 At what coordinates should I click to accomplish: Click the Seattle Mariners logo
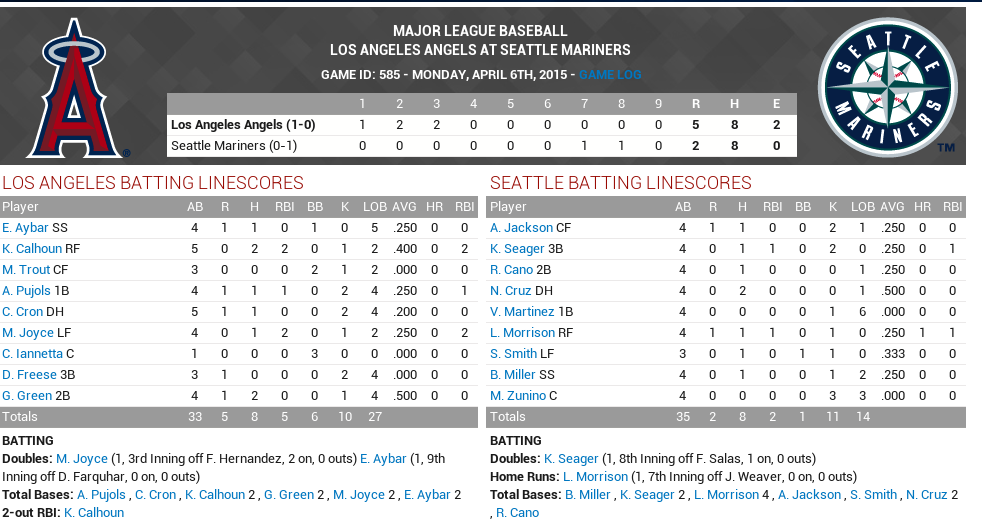pyautogui.click(x=881, y=87)
